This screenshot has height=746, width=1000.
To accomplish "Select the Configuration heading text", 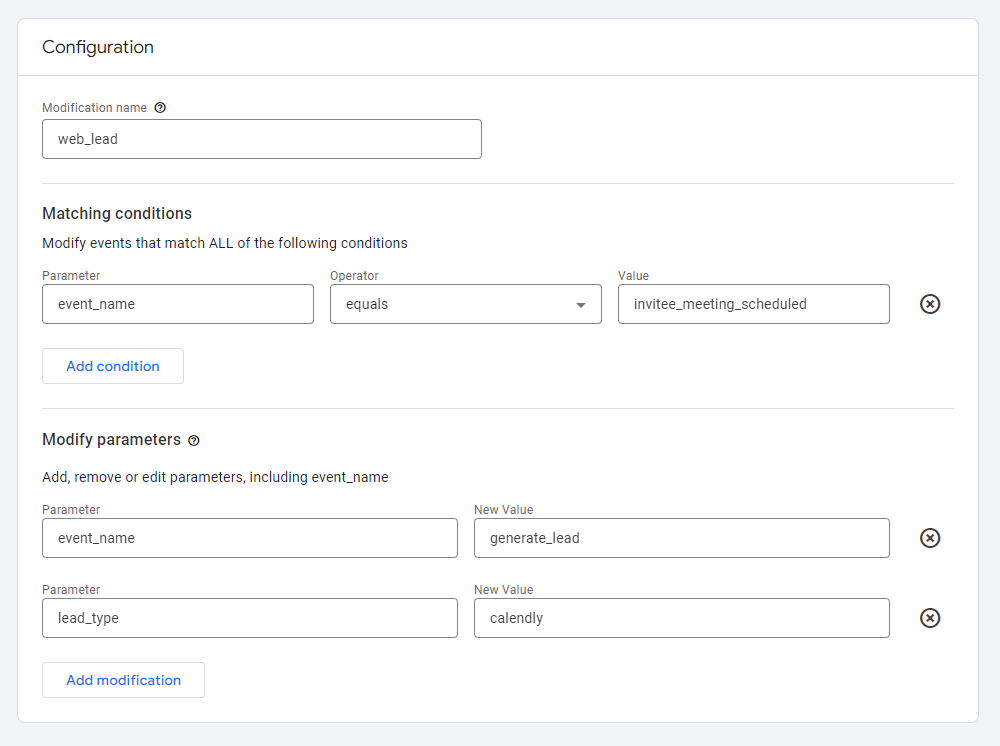I will pos(98,47).
